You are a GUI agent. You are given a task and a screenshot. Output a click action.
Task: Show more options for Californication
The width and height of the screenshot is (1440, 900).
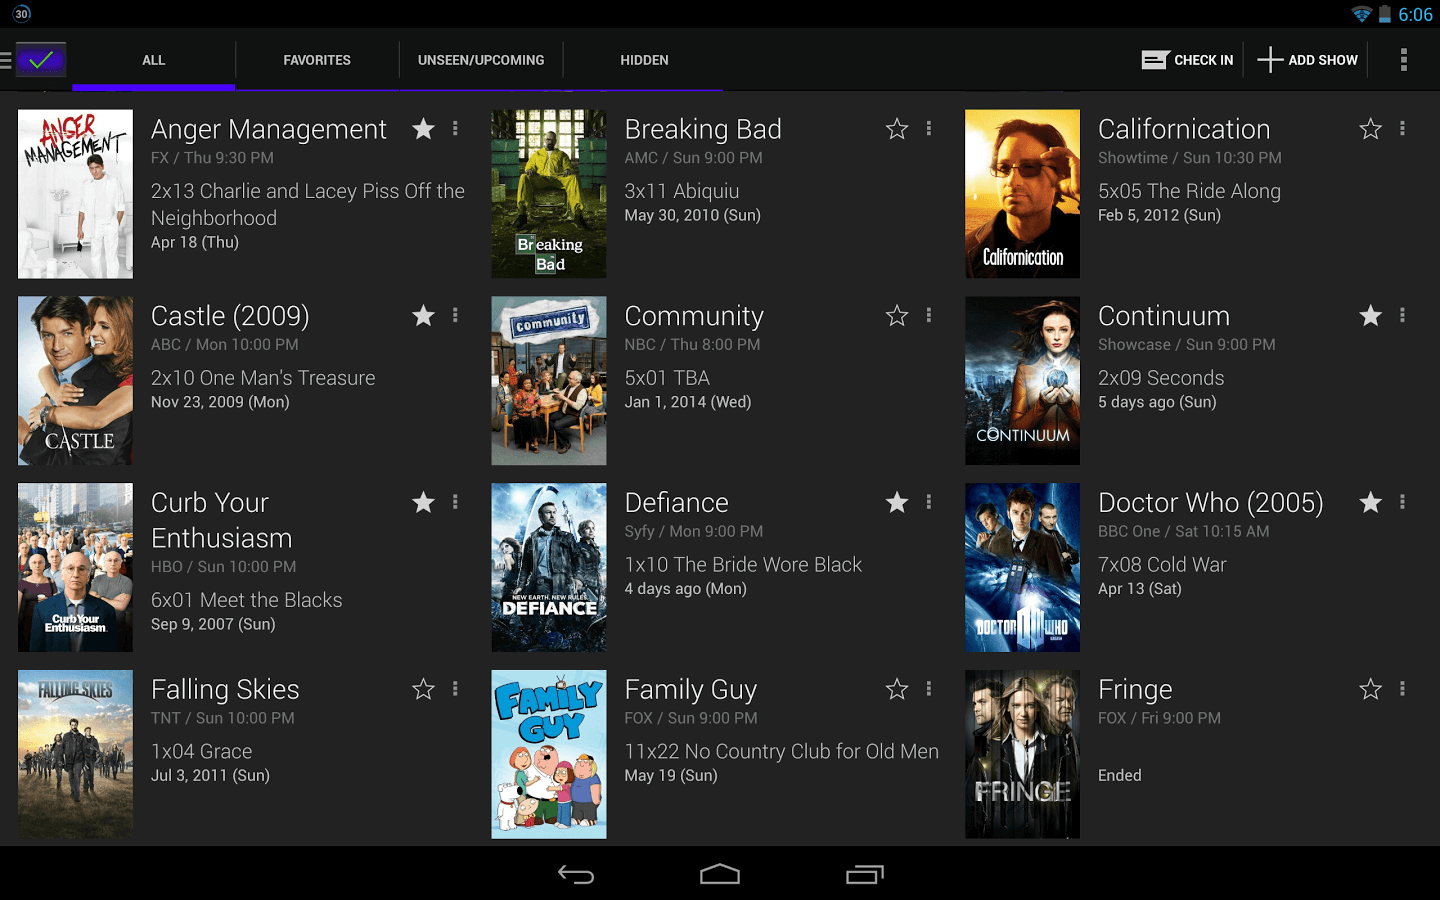click(1402, 129)
